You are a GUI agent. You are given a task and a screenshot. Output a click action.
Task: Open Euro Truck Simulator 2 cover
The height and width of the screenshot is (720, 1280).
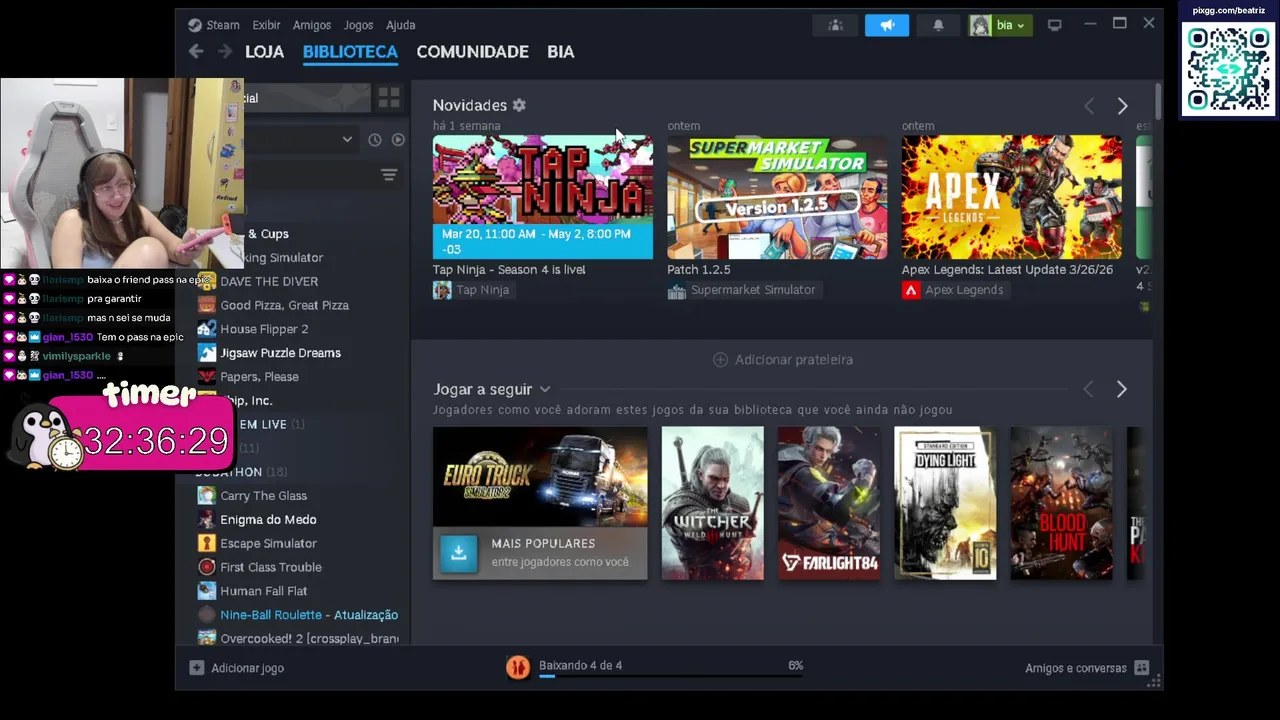(x=540, y=477)
